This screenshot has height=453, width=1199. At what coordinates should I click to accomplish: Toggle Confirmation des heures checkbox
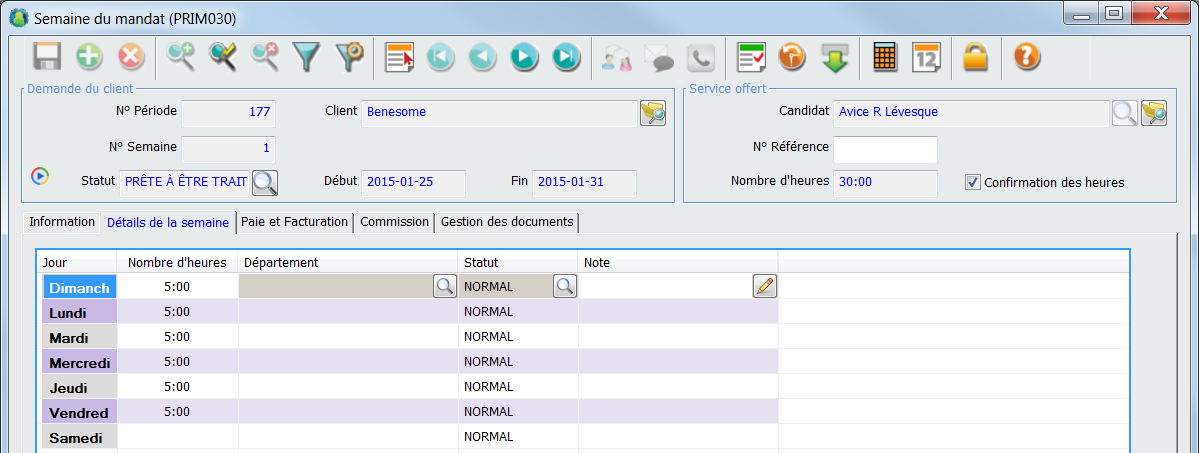[972, 182]
